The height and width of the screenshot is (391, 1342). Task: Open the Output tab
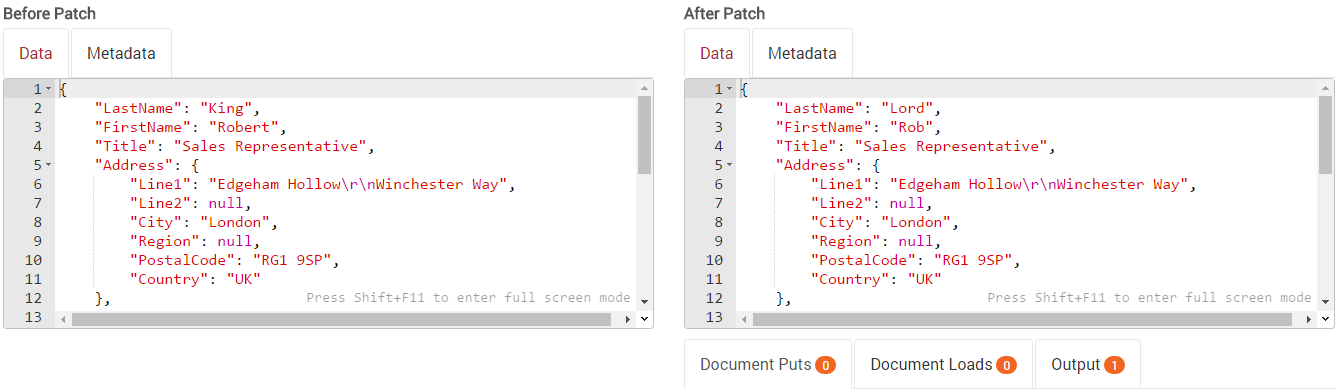1087,365
